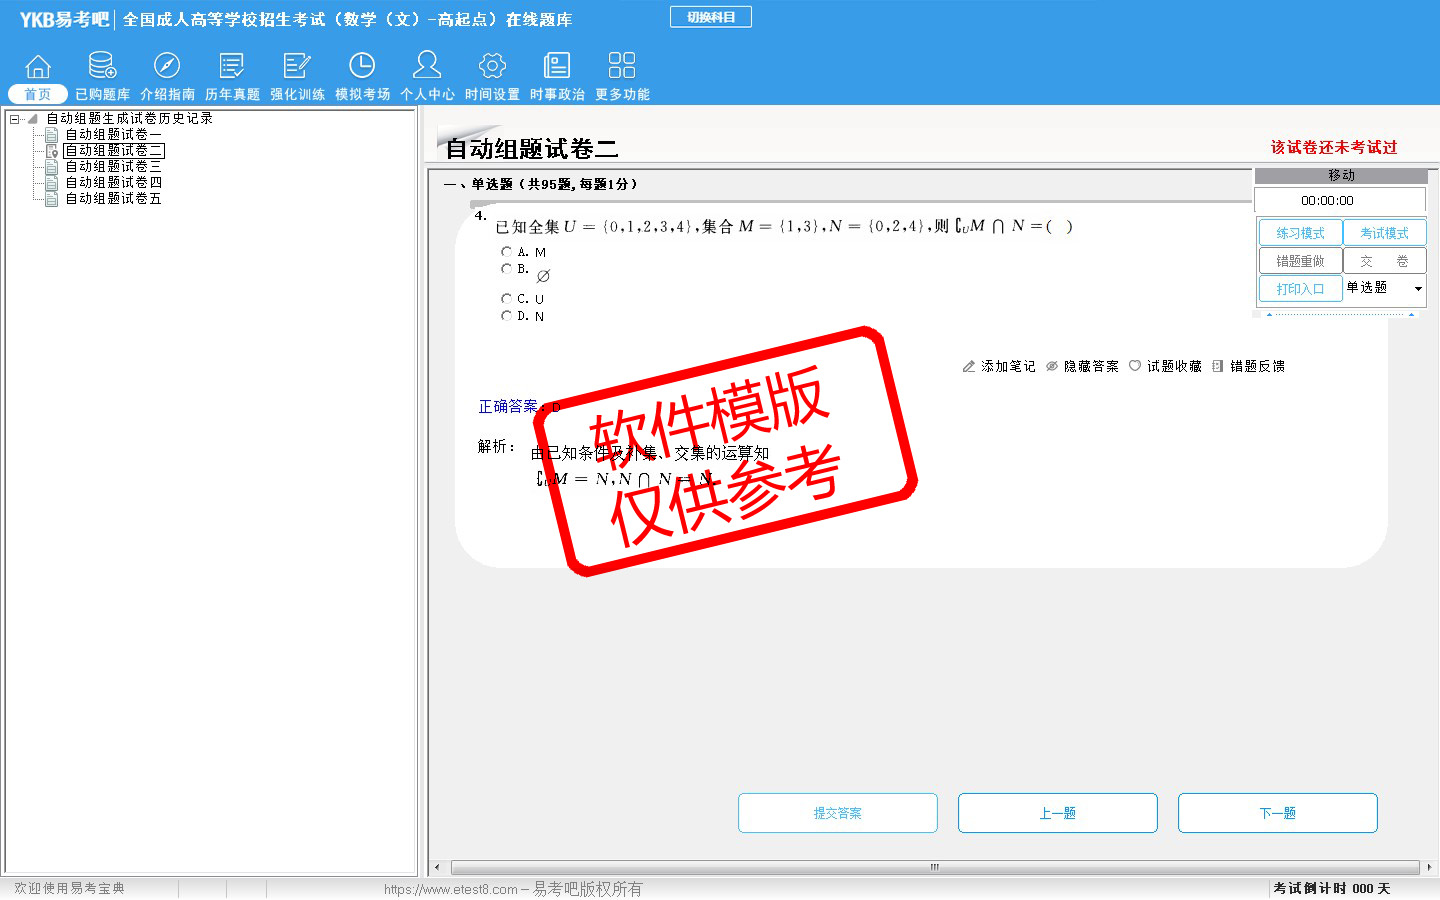This screenshot has width=1440, height=900.
Task: Toggle 隐藏答案 to hide the answer
Action: point(1082,367)
